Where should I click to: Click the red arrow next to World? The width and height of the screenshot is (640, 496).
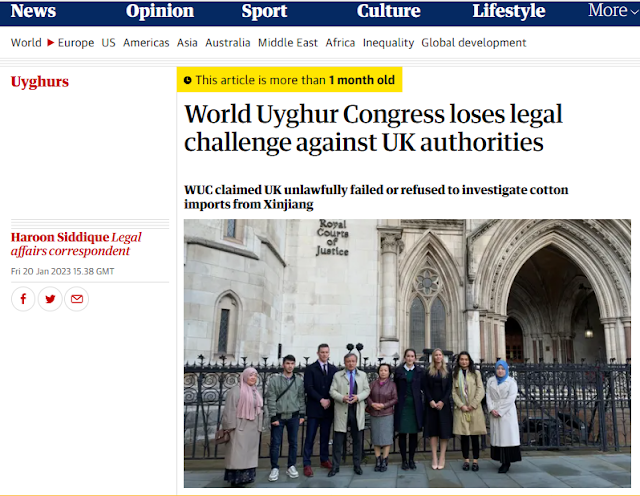[51, 42]
